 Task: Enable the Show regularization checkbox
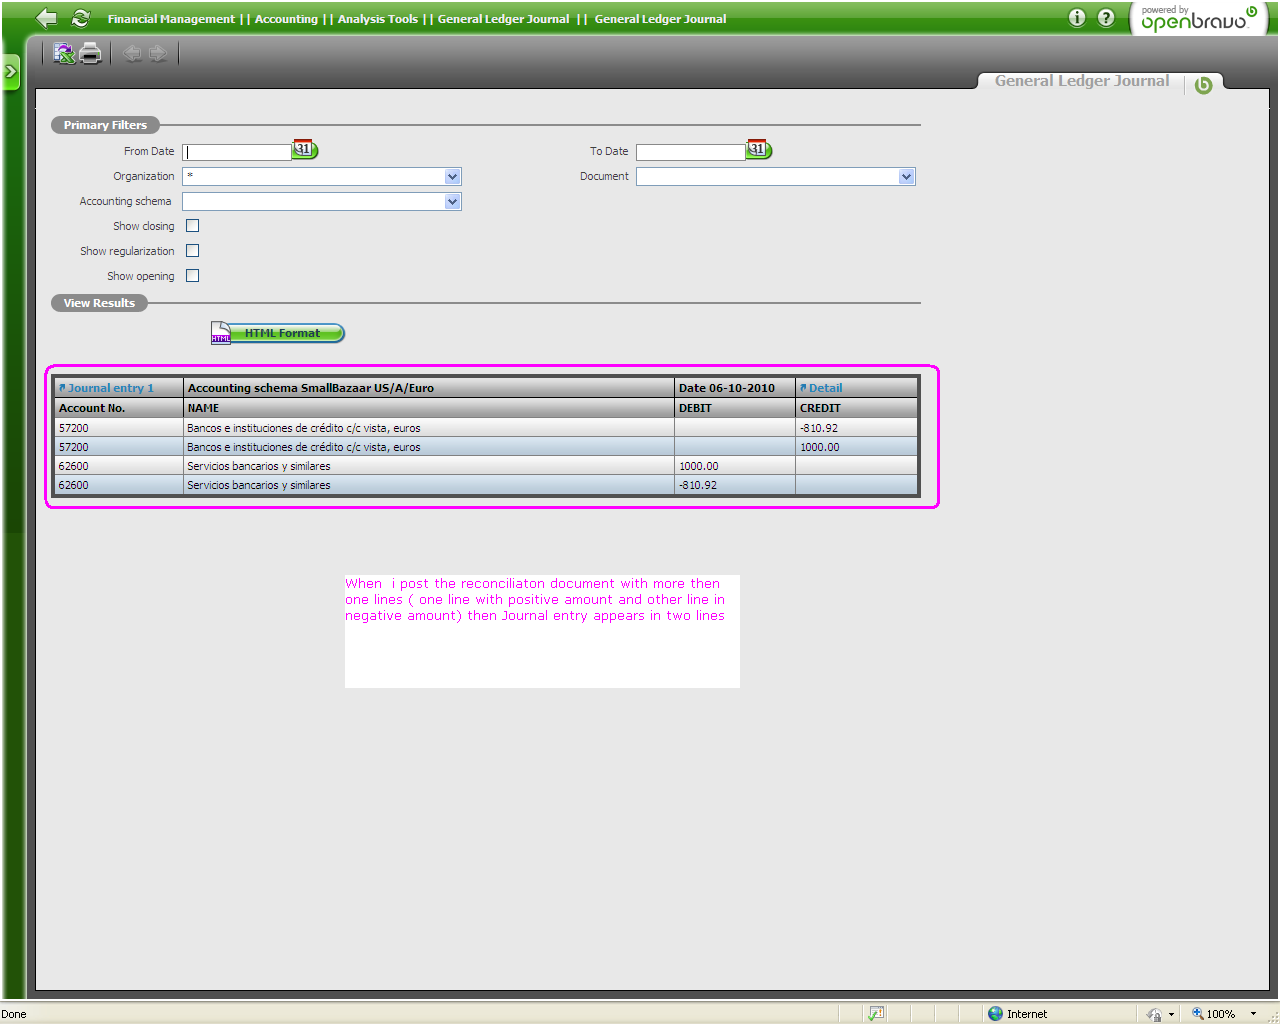tap(193, 251)
